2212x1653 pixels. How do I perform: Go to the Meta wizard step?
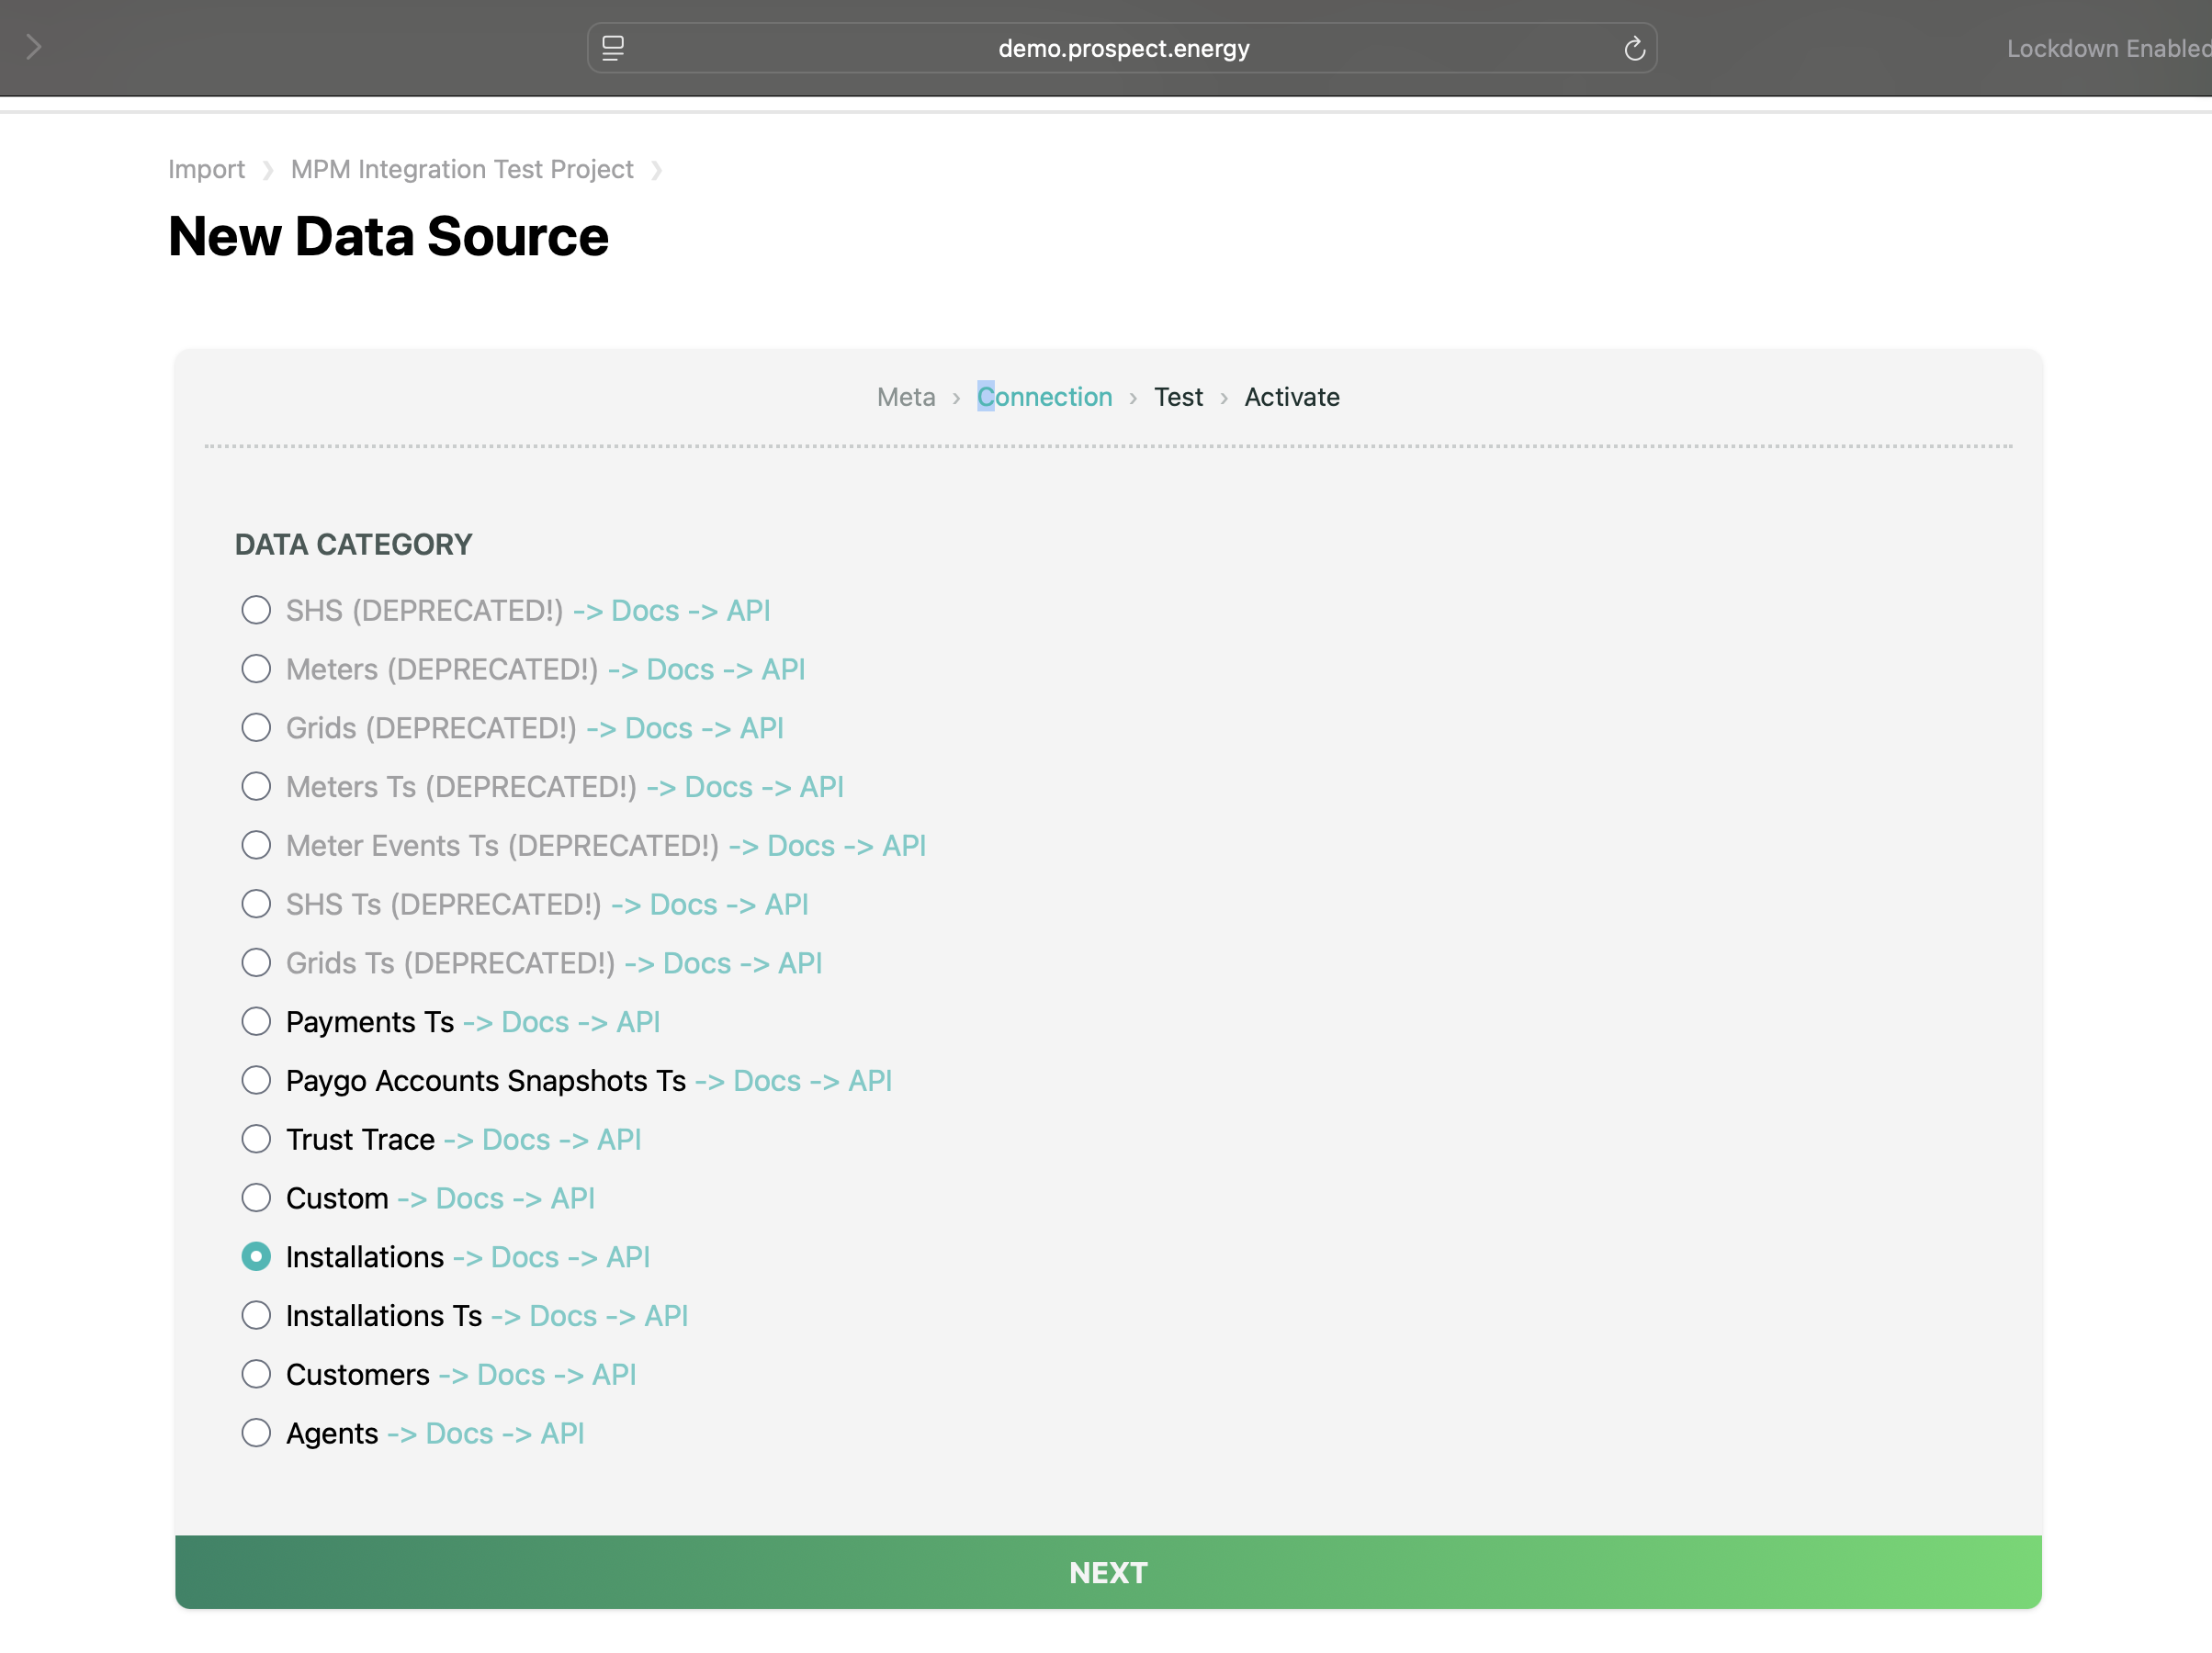[x=905, y=397]
